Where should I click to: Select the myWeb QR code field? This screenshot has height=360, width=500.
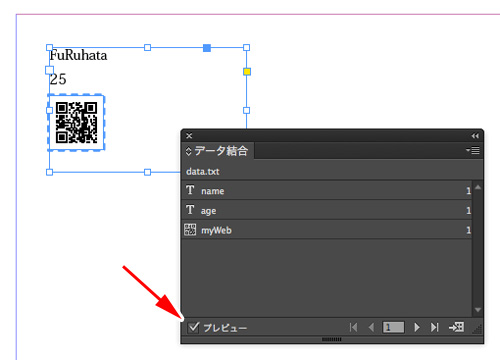point(327,230)
